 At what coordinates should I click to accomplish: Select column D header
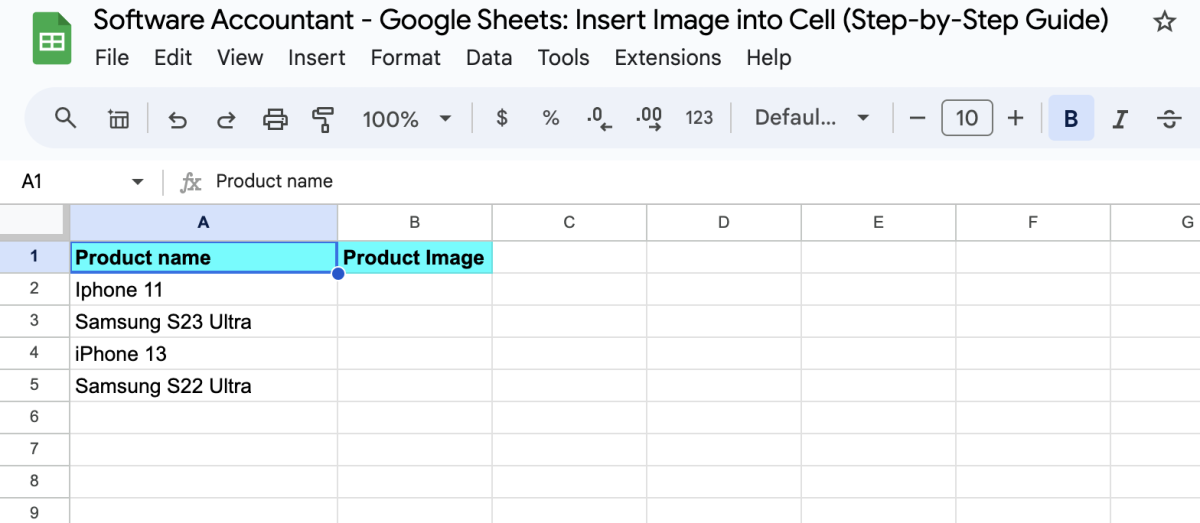coord(724,222)
